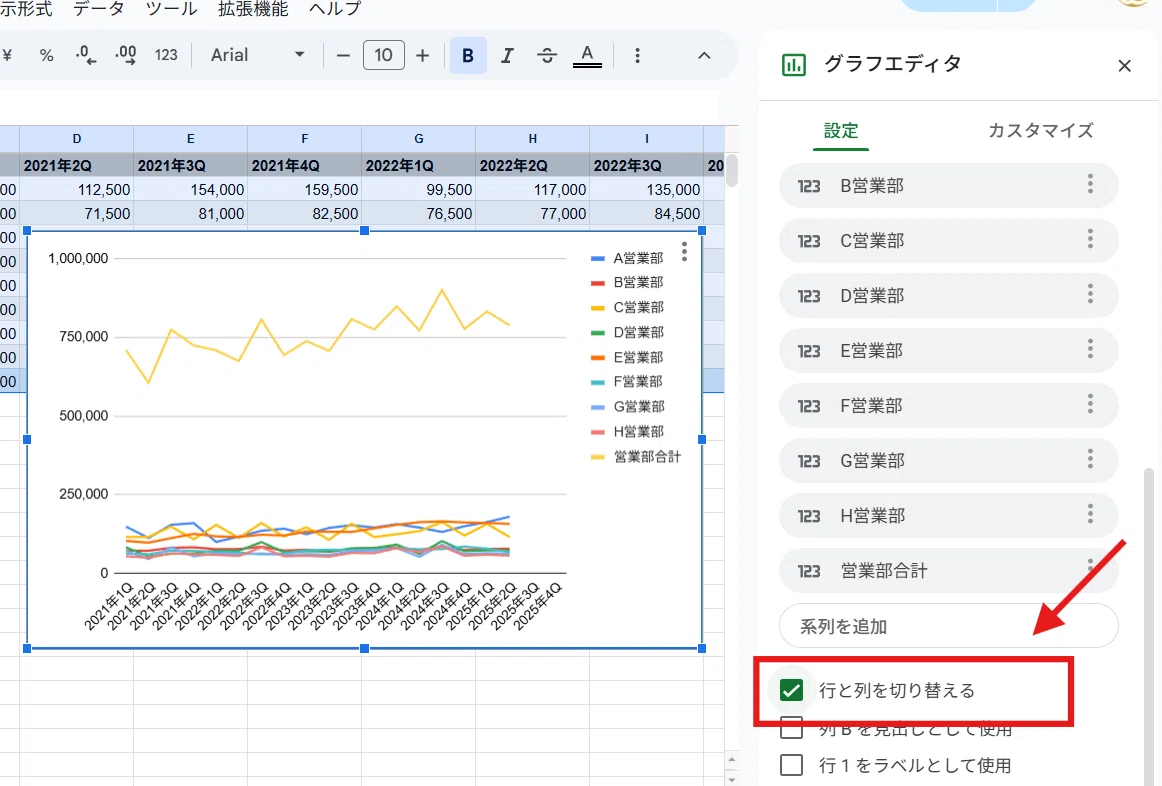1162x786 pixels.
Task: Select column E header
Action: tap(190, 139)
